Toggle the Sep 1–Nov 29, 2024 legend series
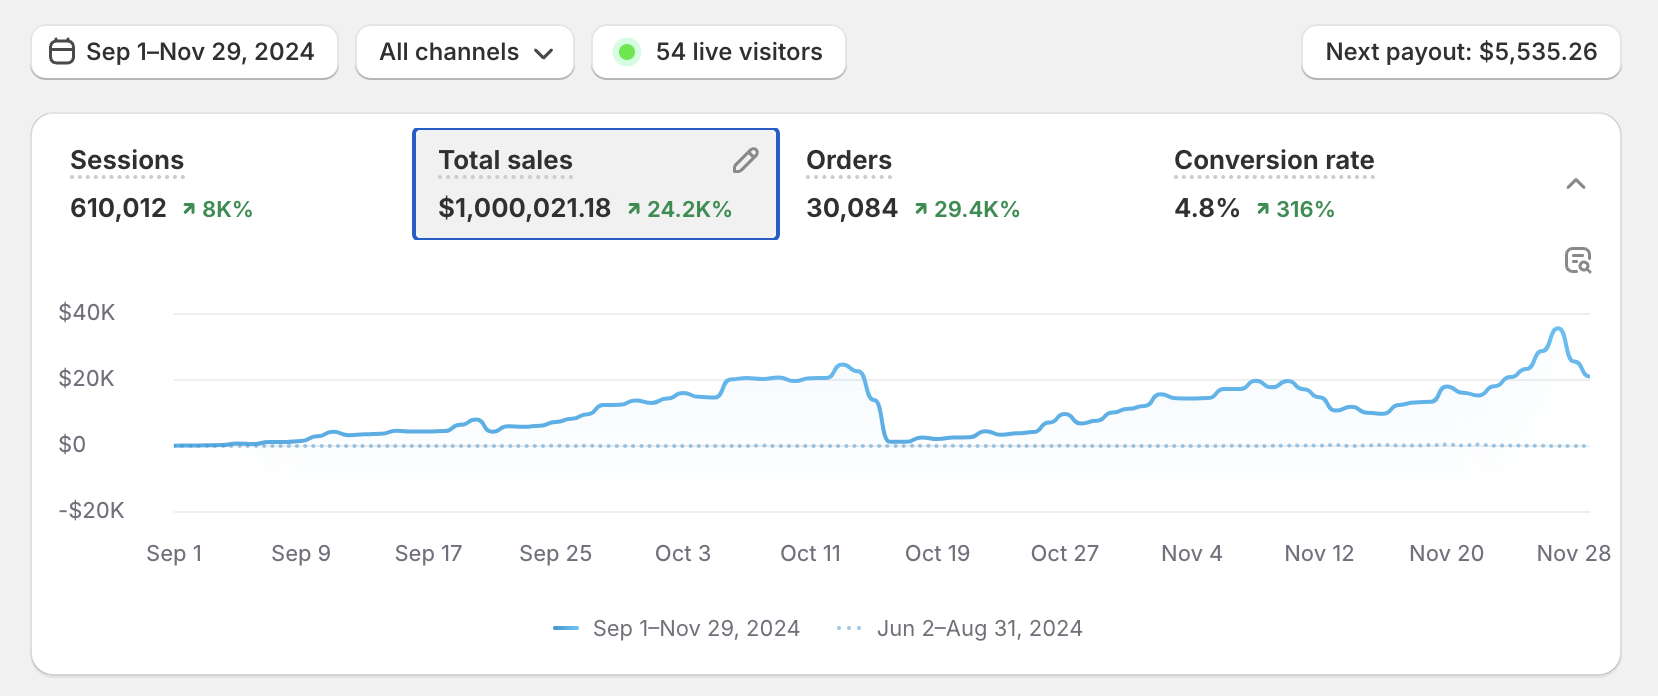 click(677, 628)
